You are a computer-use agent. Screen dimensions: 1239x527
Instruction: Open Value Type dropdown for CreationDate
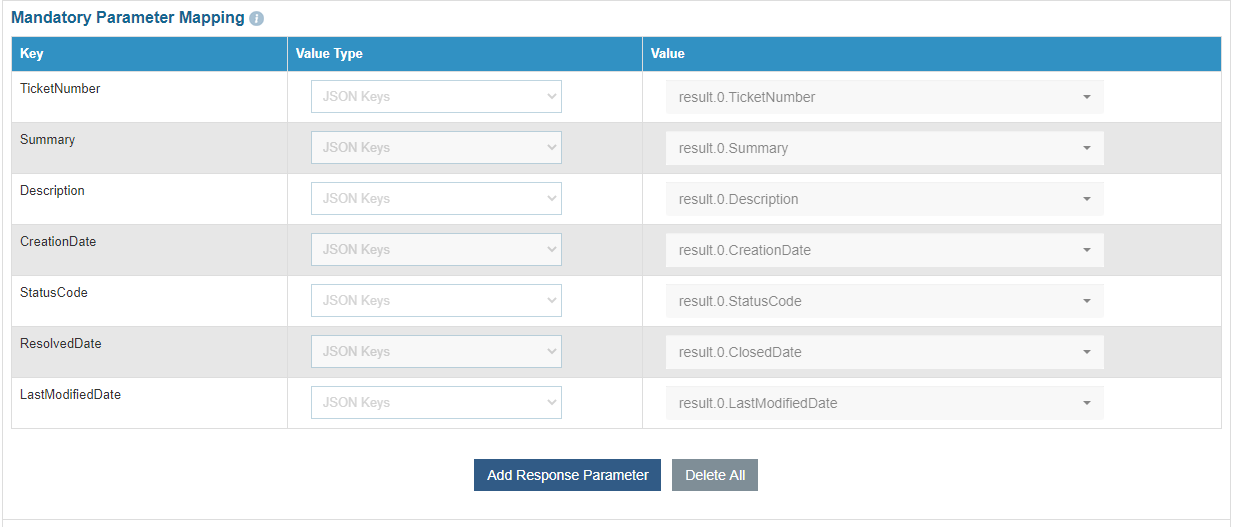pos(436,250)
